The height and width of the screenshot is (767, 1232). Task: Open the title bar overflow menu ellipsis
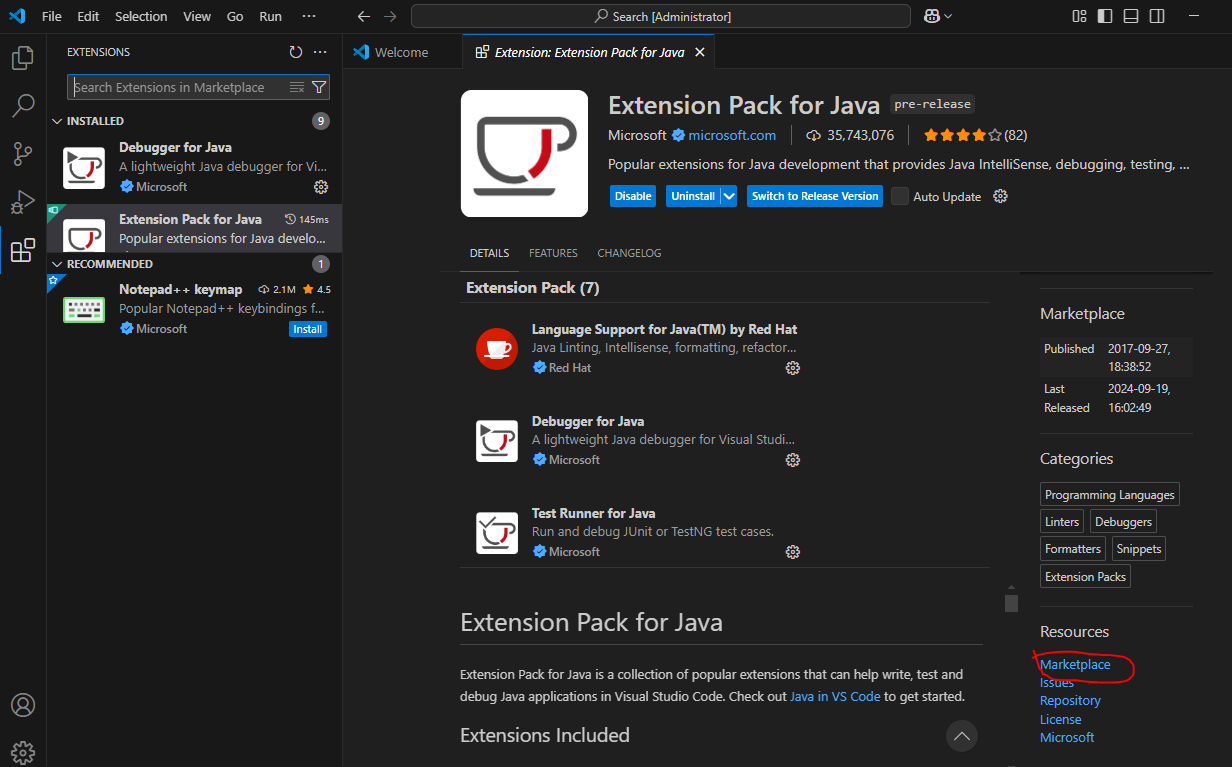pyautogui.click(x=308, y=16)
